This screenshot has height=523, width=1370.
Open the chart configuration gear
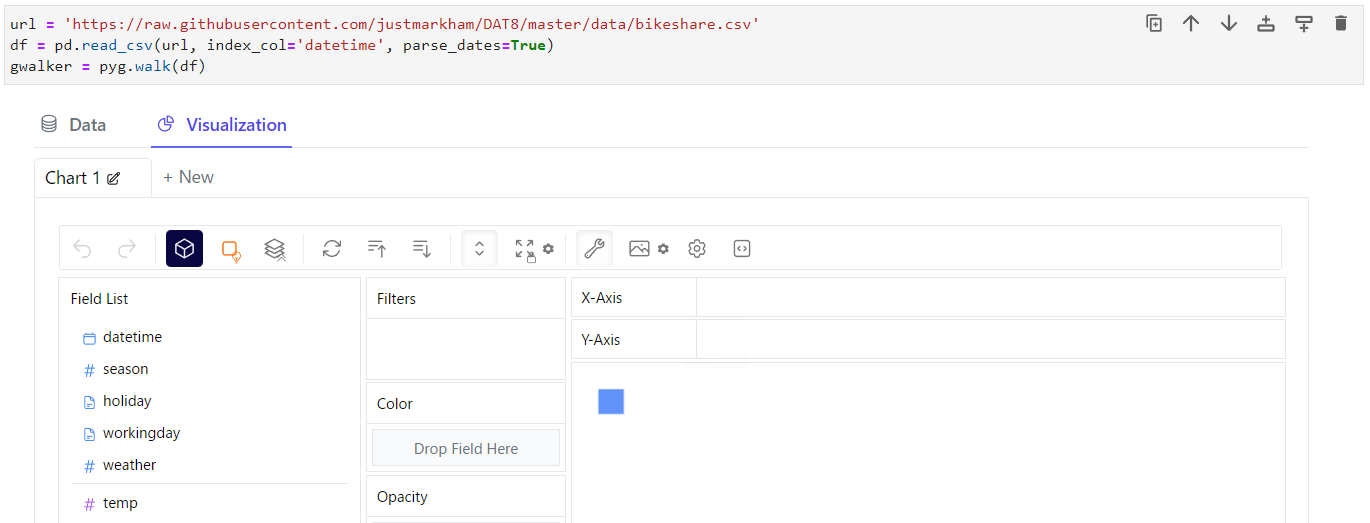coord(697,249)
